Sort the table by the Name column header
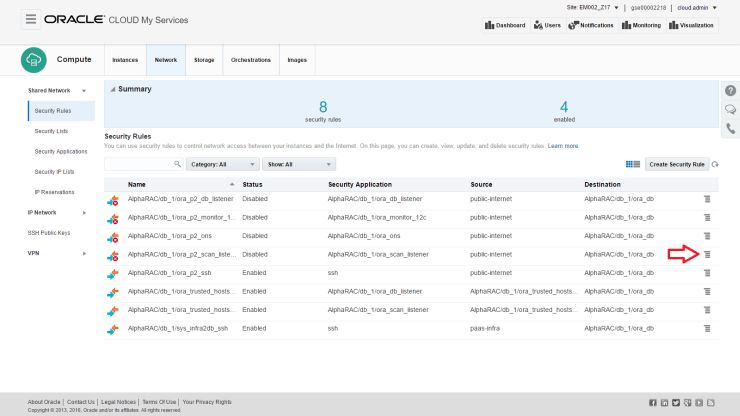The image size is (740, 416). click(x=136, y=185)
